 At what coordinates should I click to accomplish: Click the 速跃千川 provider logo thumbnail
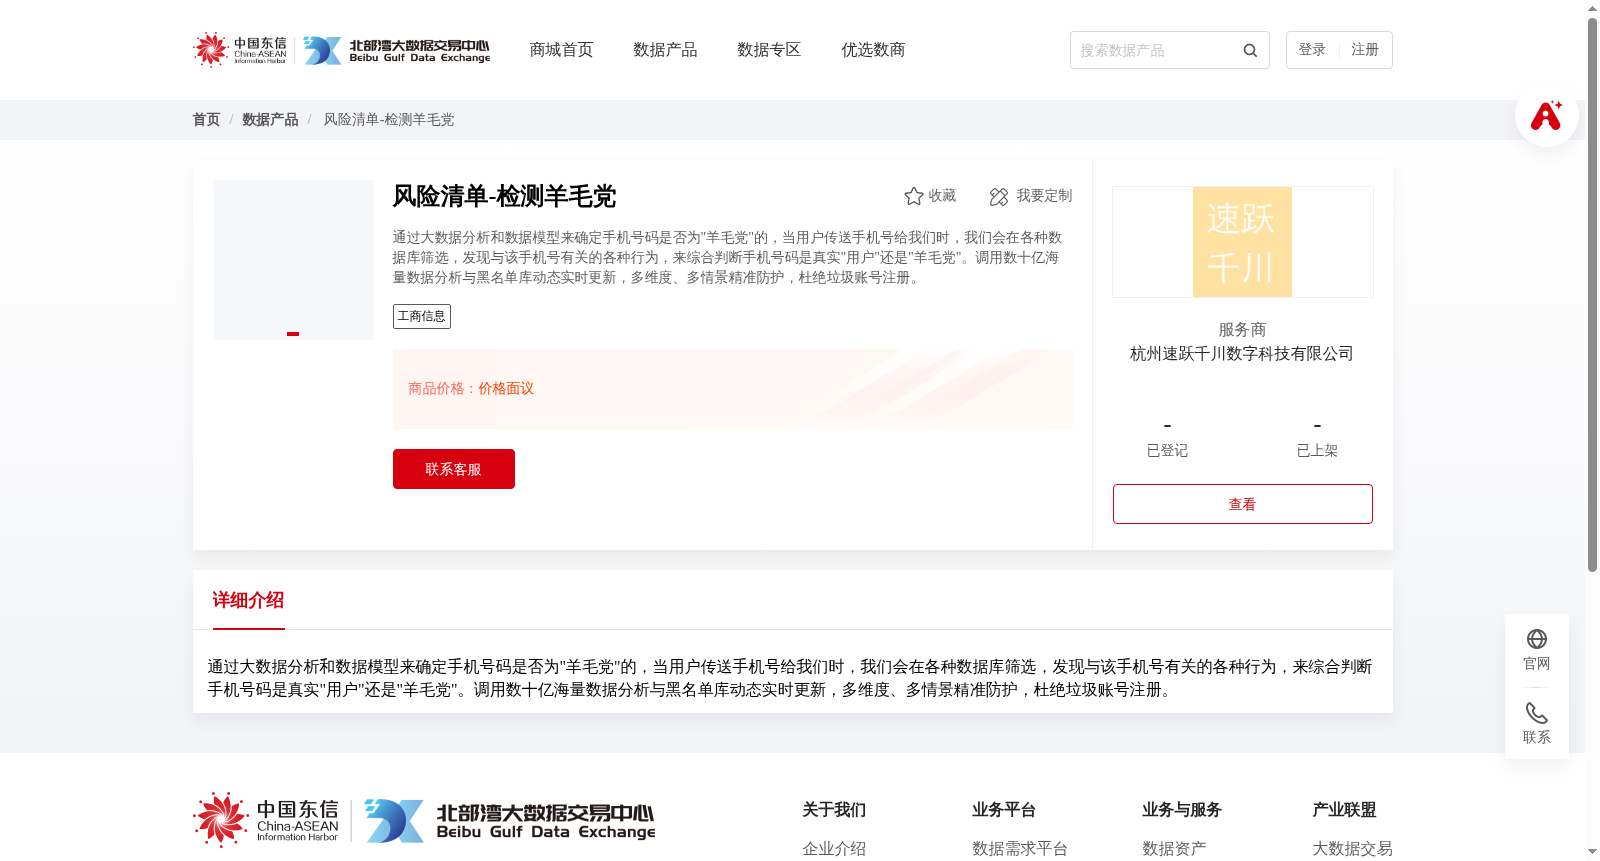click(1242, 242)
